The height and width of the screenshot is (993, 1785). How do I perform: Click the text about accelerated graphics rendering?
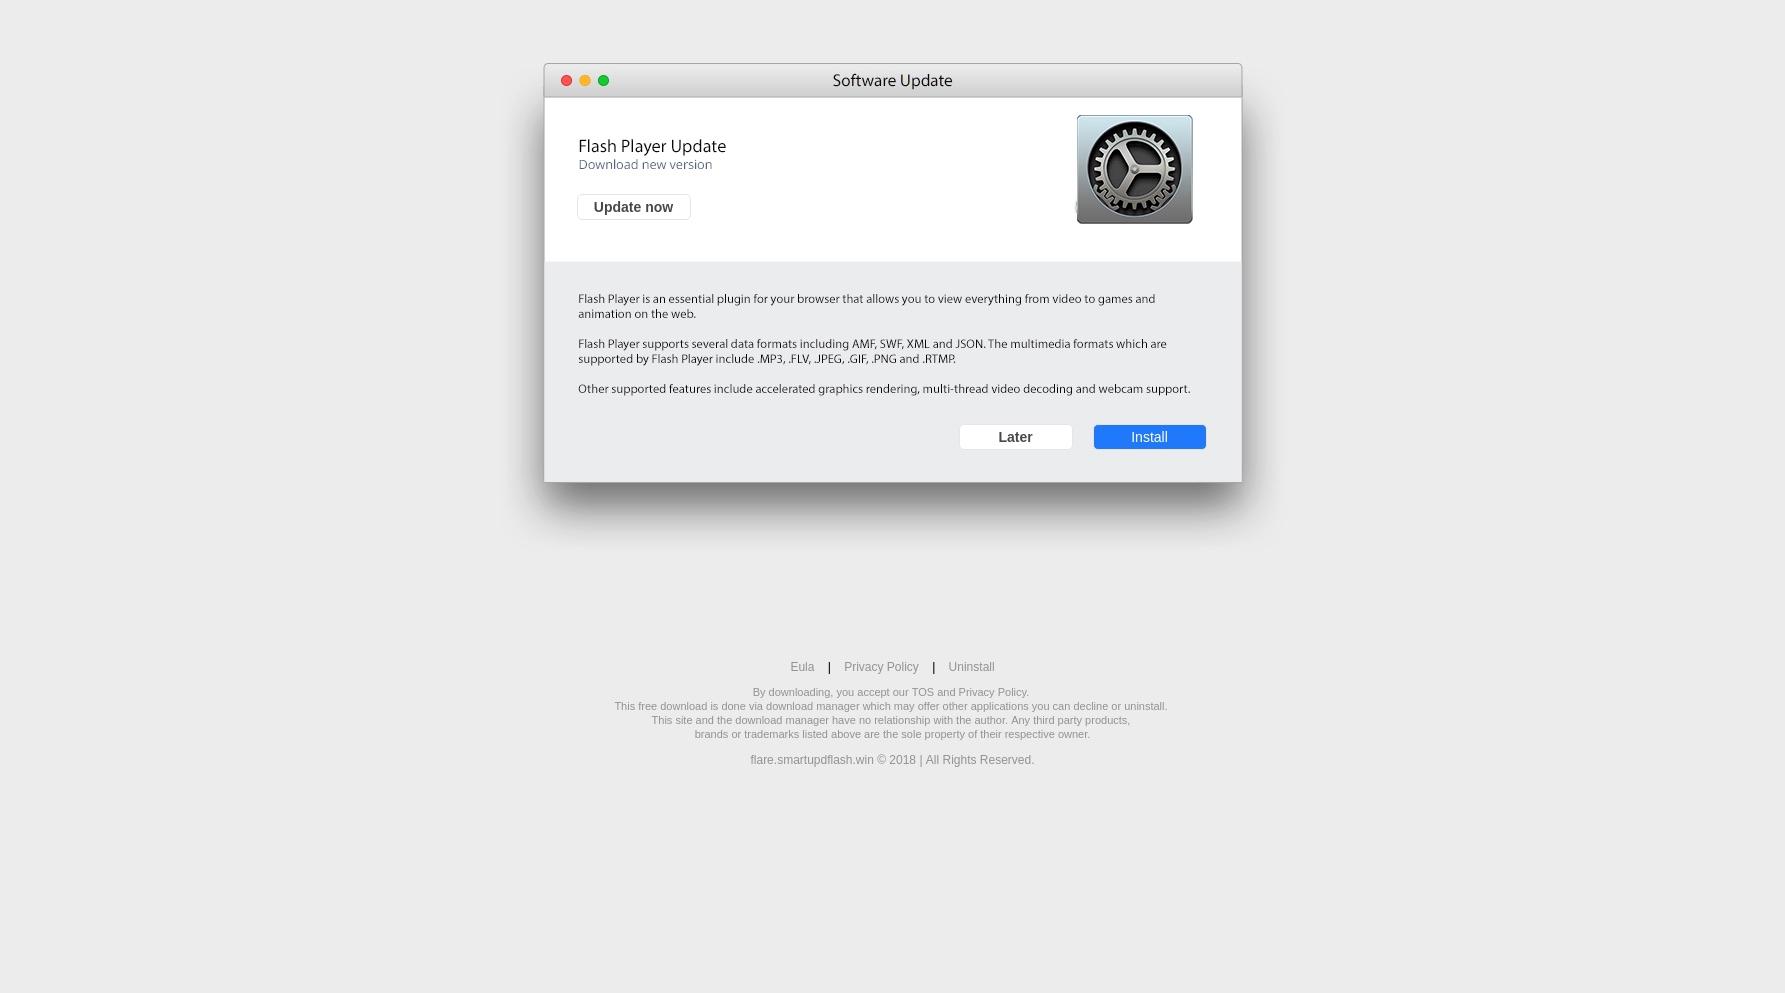click(884, 389)
